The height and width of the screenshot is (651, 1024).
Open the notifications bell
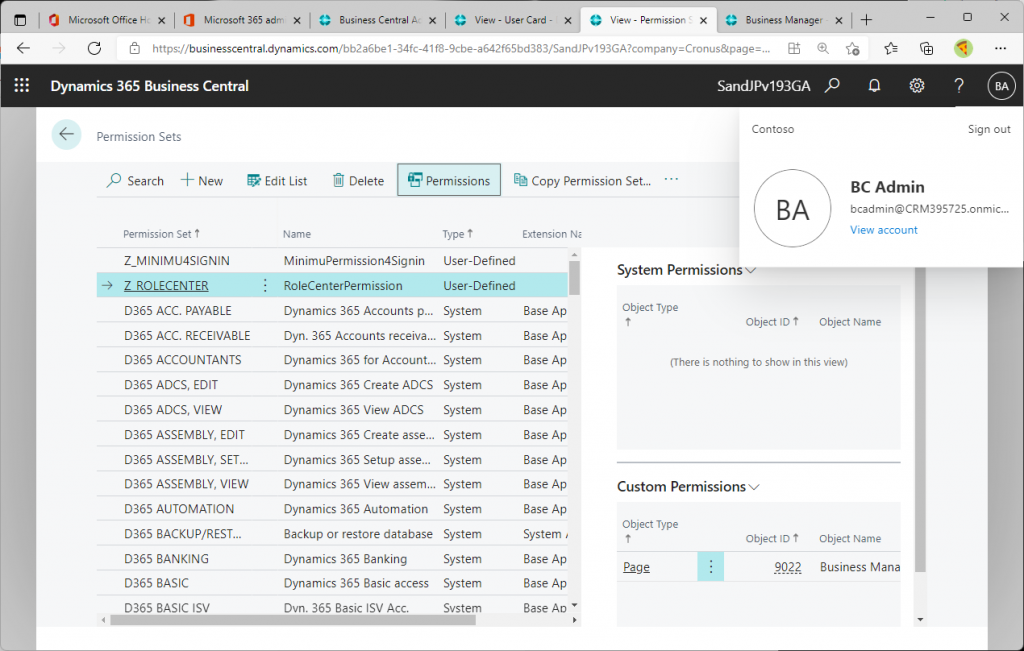tap(874, 86)
